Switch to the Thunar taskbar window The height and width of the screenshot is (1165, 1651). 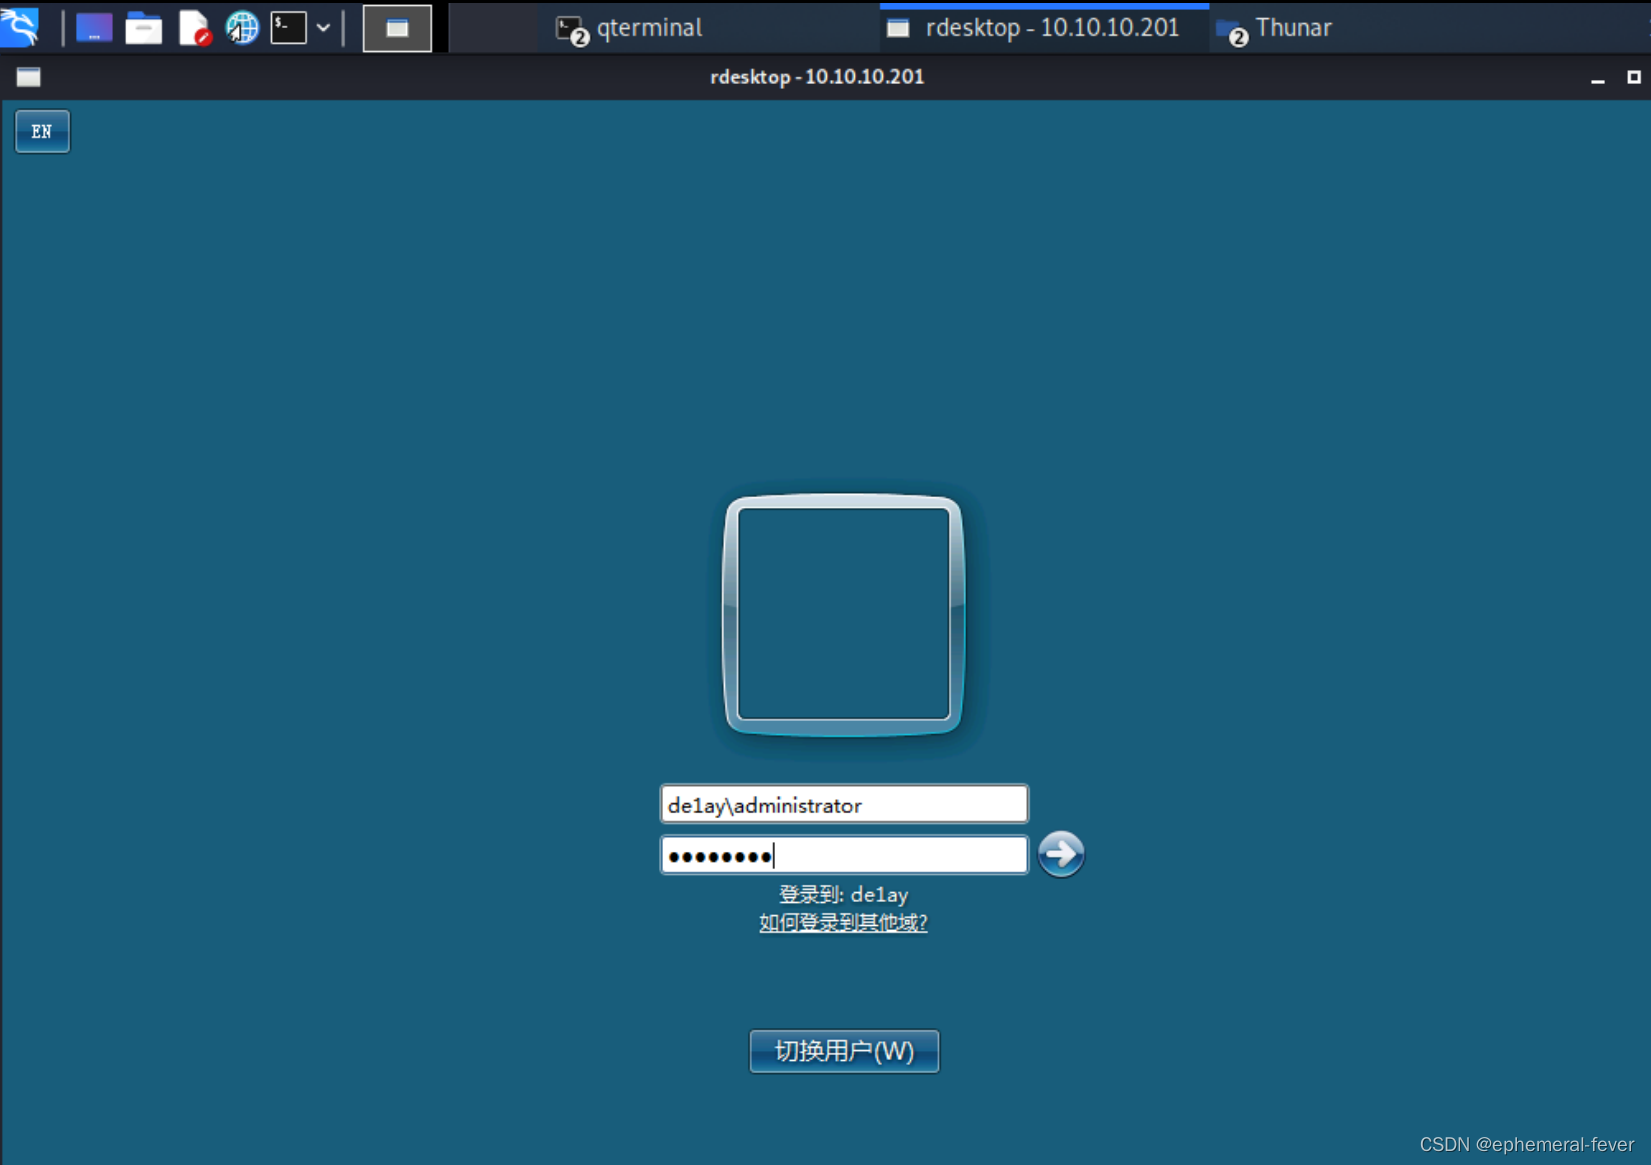pyautogui.click(x=1274, y=28)
